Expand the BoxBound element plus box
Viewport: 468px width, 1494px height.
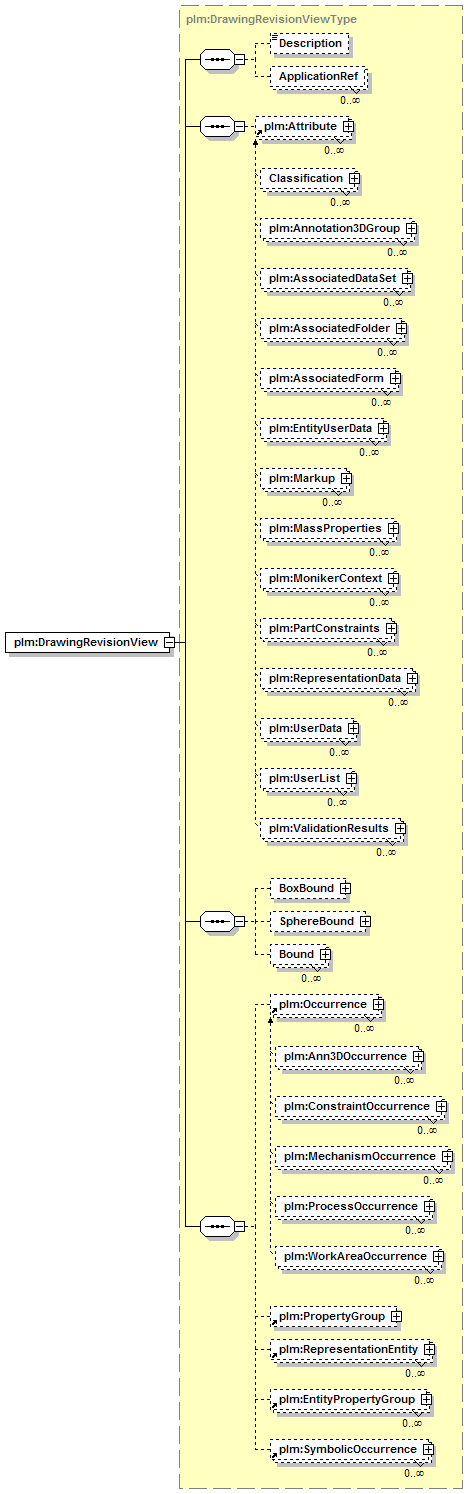(x=344, y=887)
